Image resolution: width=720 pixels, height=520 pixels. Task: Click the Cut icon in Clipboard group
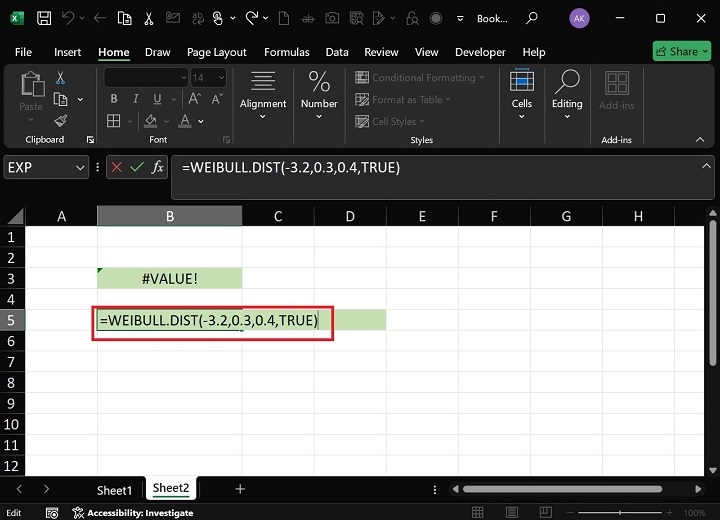point(60,78)
